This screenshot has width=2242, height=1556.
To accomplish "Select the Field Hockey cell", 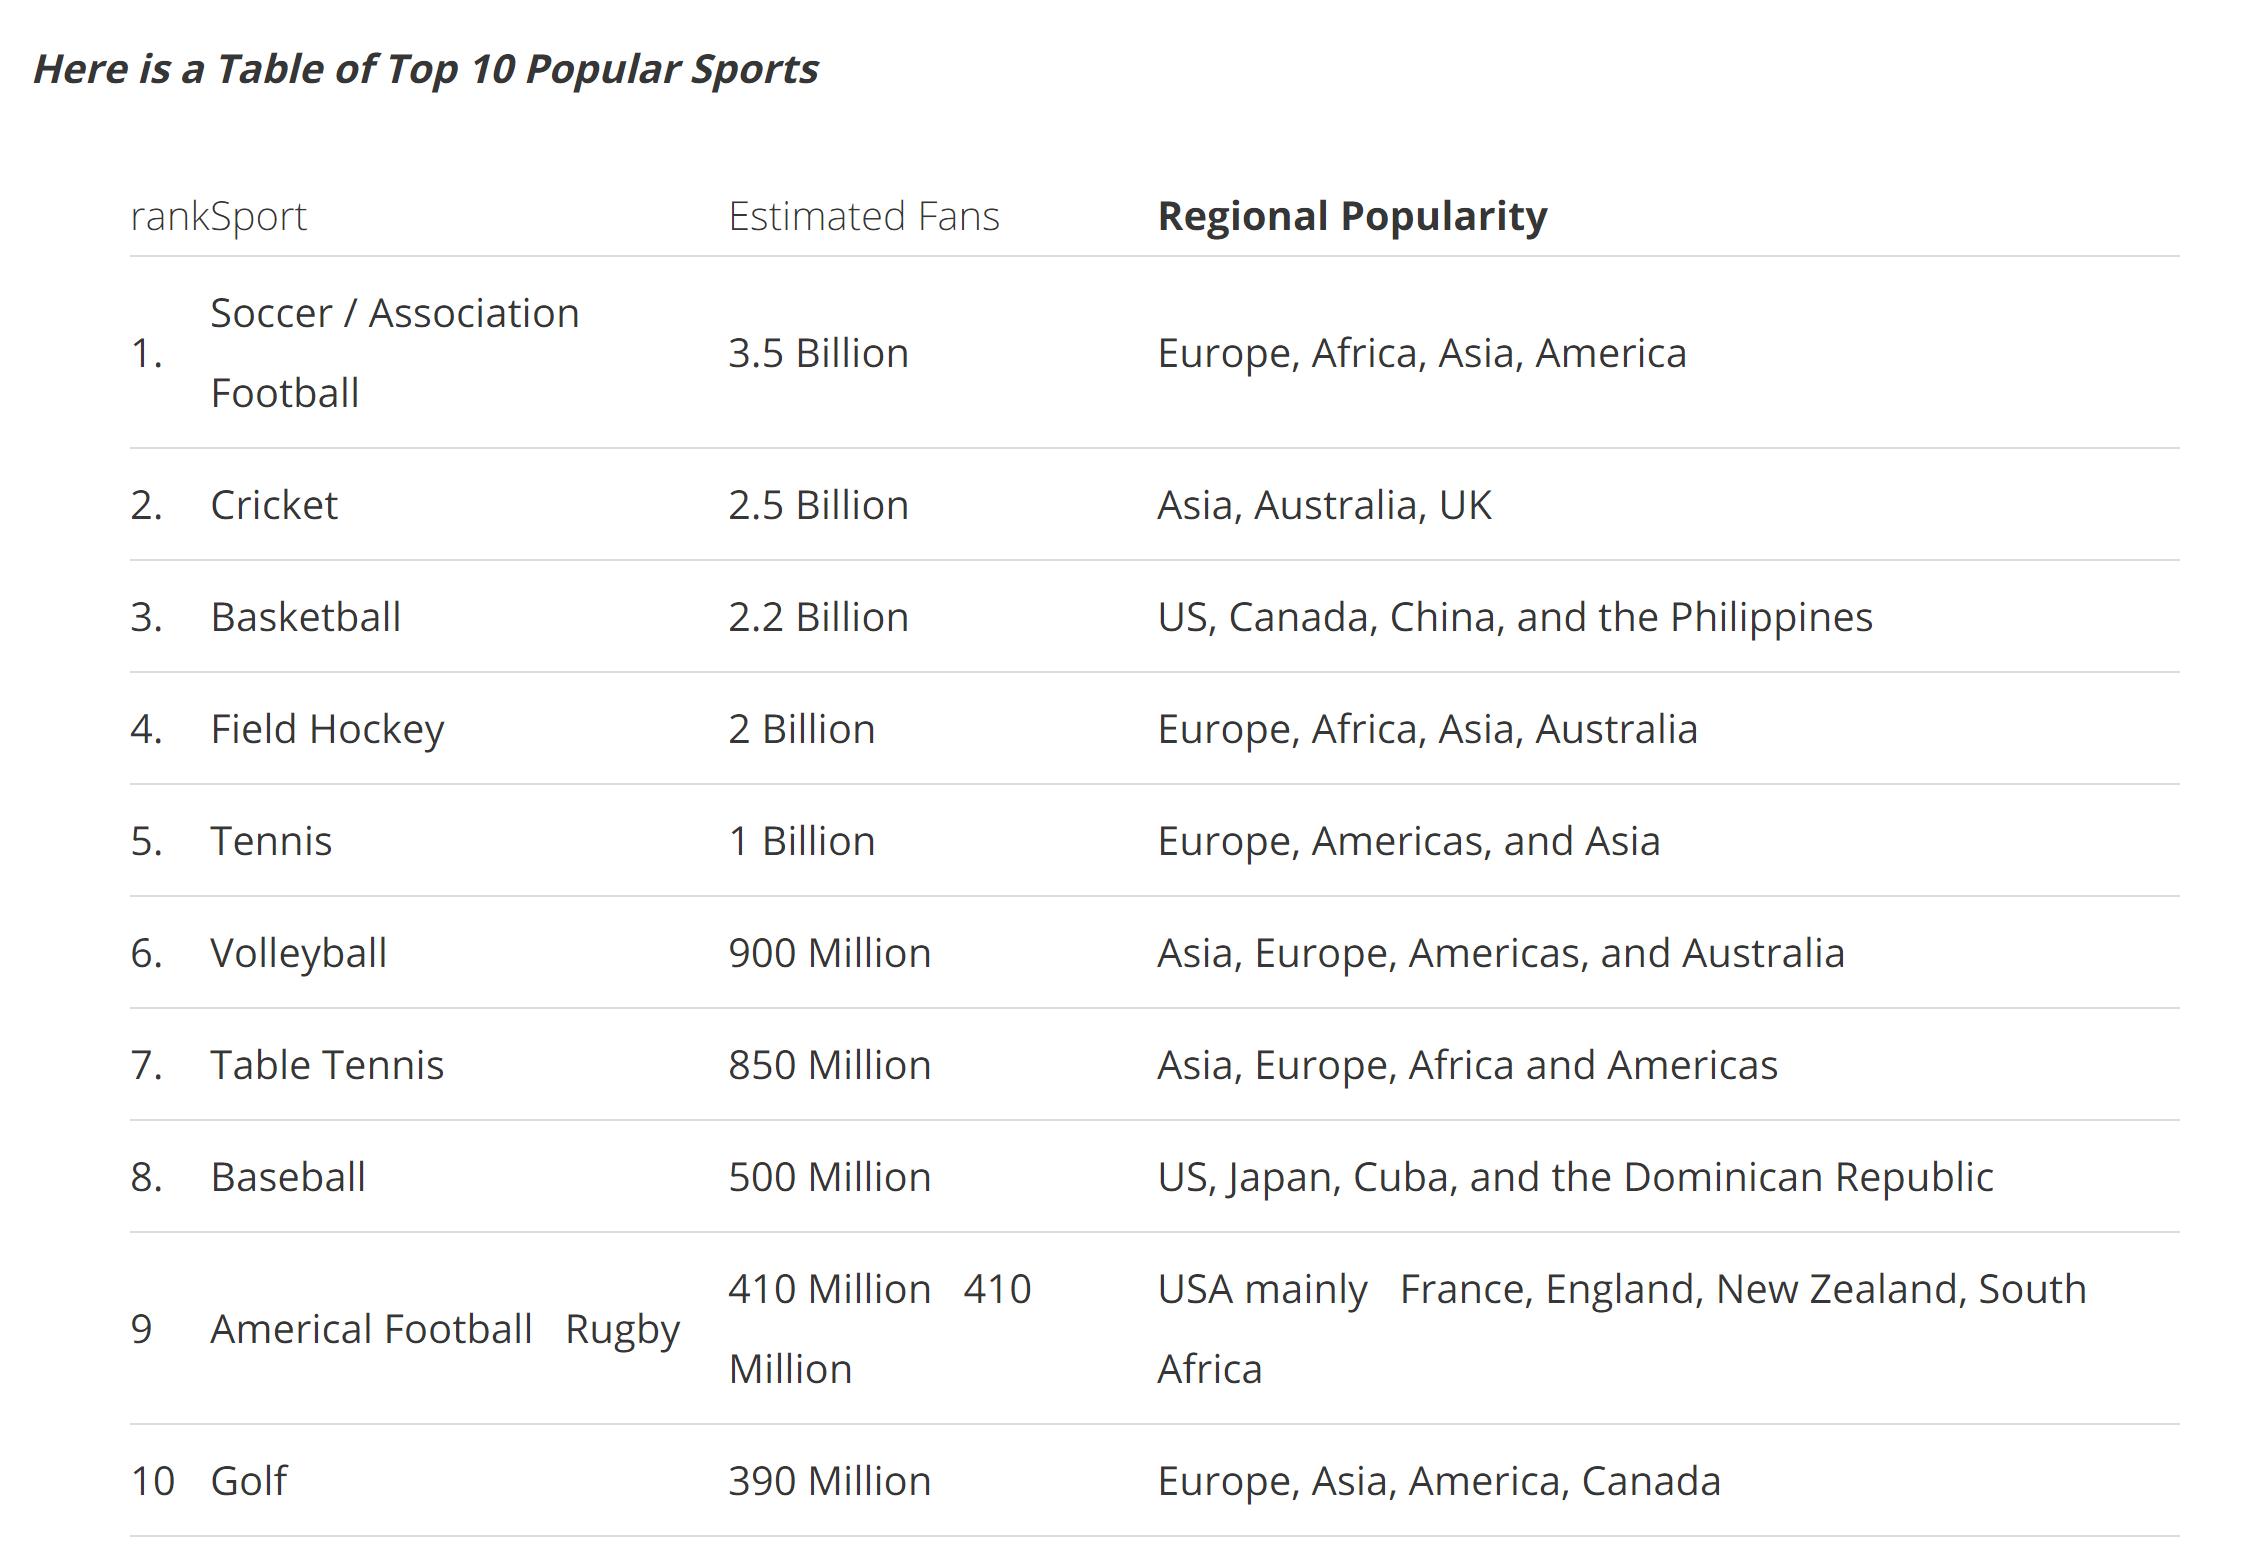I will pyautogui.click(x=327, y=729).
